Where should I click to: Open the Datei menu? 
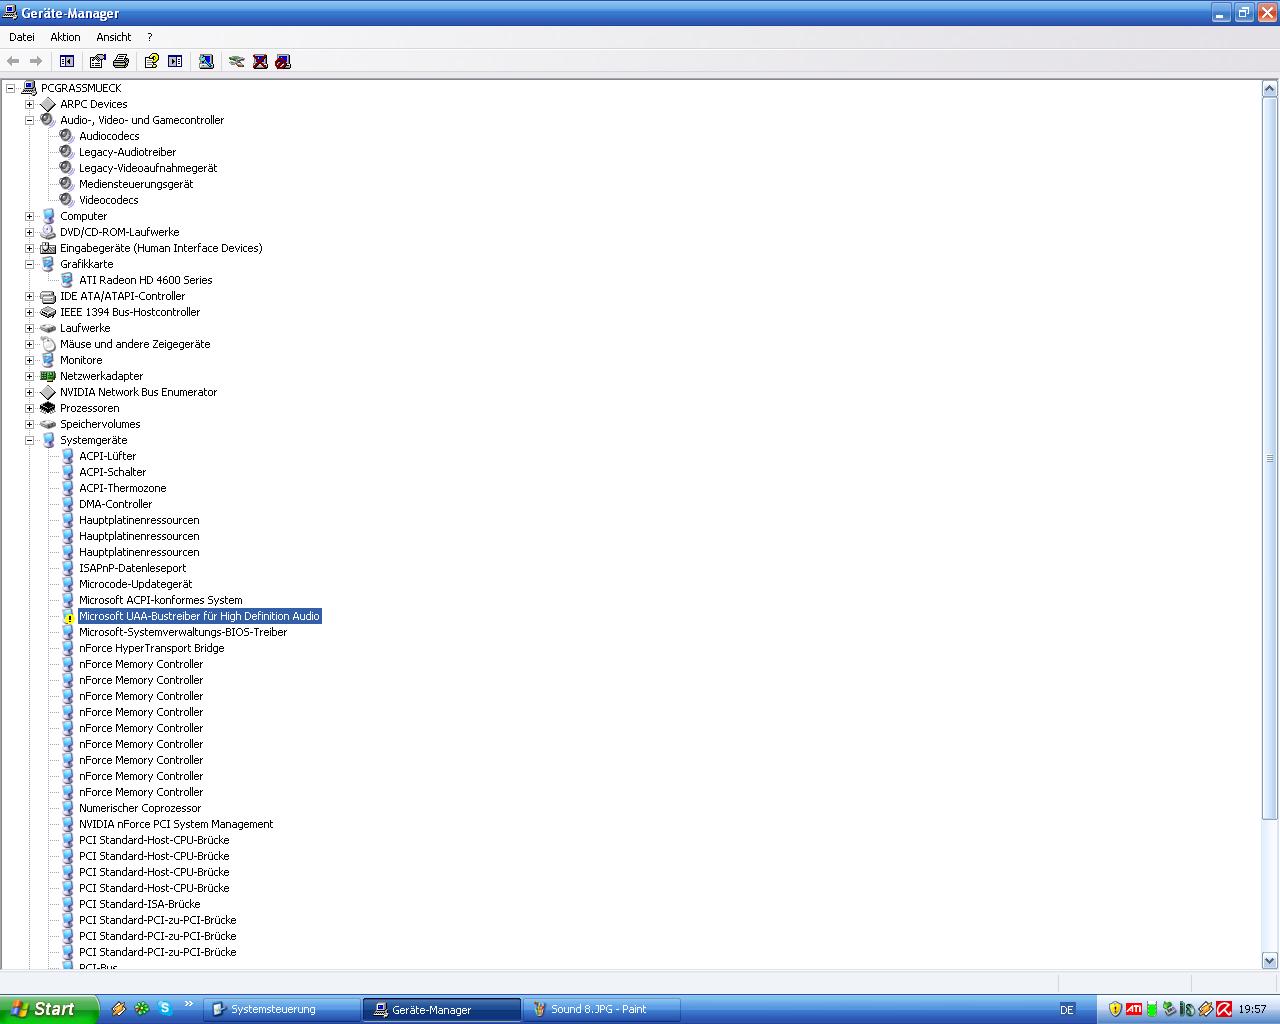[x=22, y=37]
